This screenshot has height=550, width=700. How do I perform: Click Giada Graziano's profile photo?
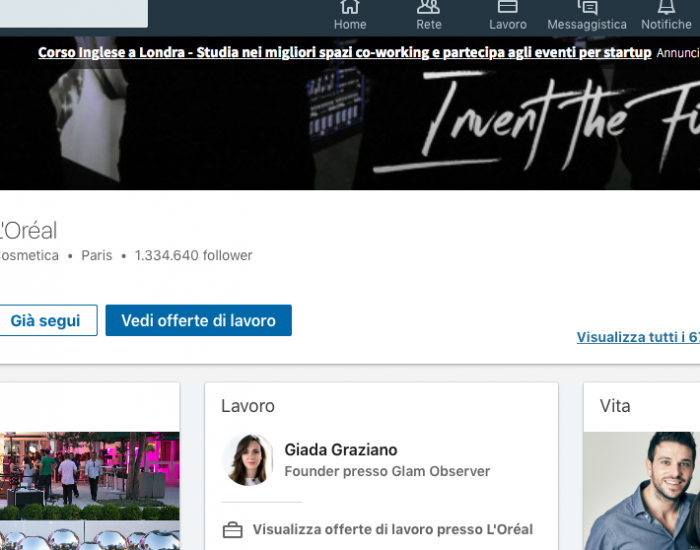coord(248,459)
